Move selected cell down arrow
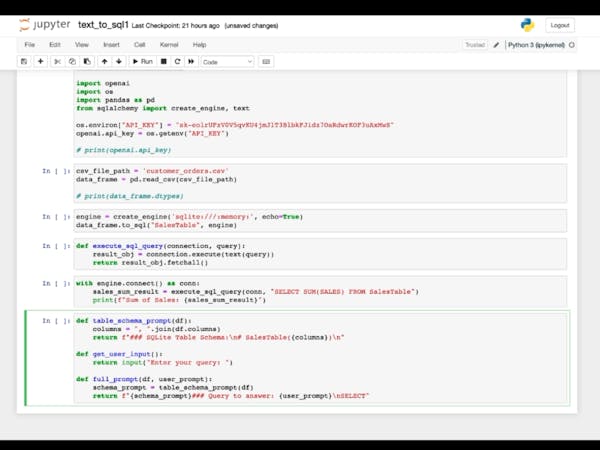Image resolution: width=600 pixels, height=450 pixels. pos(119,62)
